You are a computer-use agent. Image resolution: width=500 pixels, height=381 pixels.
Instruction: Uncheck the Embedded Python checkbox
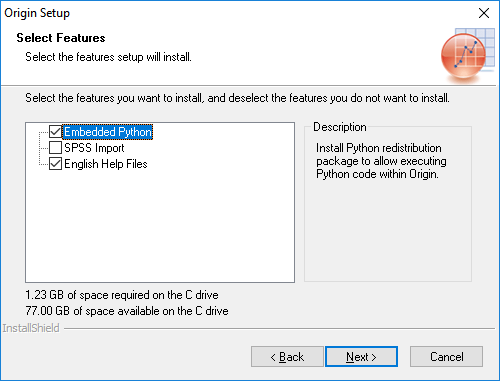(55, 132)
